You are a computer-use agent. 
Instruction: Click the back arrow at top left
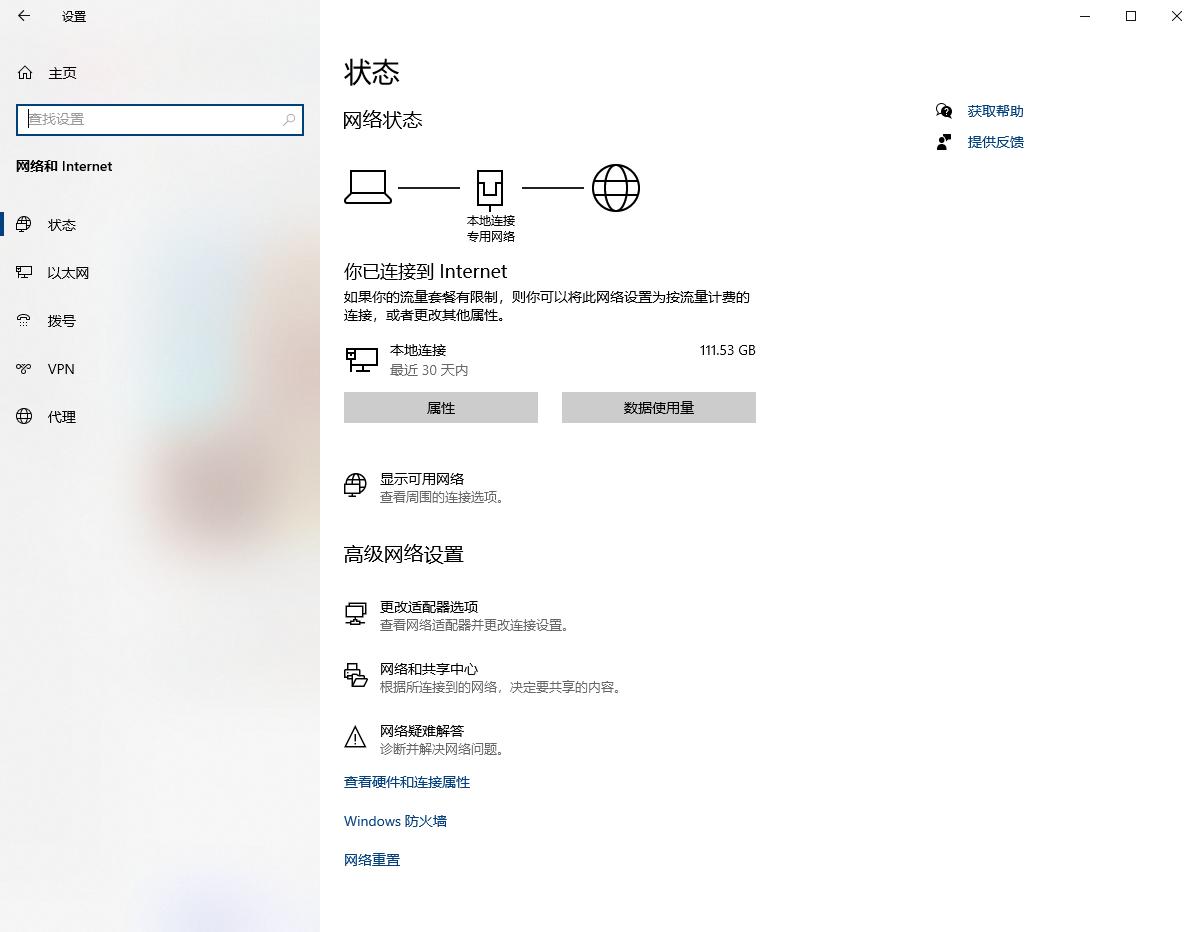pos(25,16)
